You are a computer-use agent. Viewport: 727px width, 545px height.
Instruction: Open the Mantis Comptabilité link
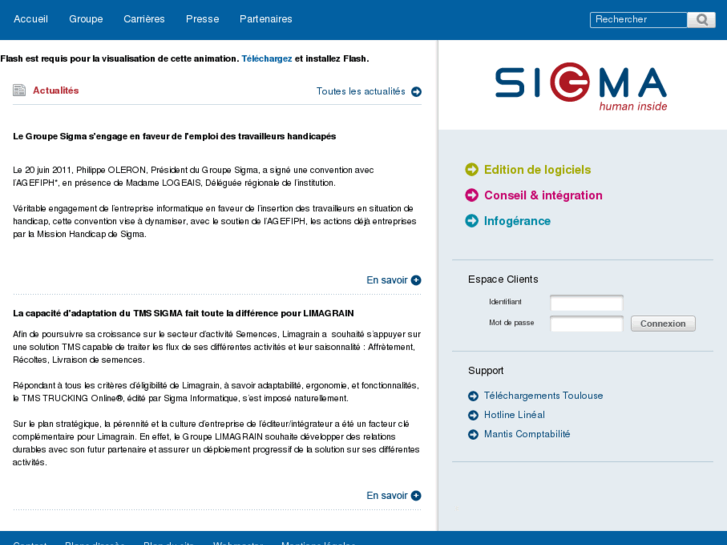click(x=527, y=434)
